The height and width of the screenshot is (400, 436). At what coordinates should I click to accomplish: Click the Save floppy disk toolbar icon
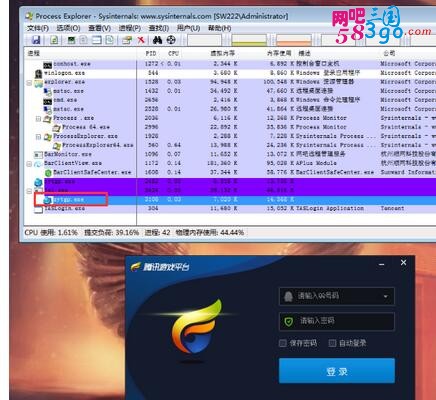tap(36, 40)
